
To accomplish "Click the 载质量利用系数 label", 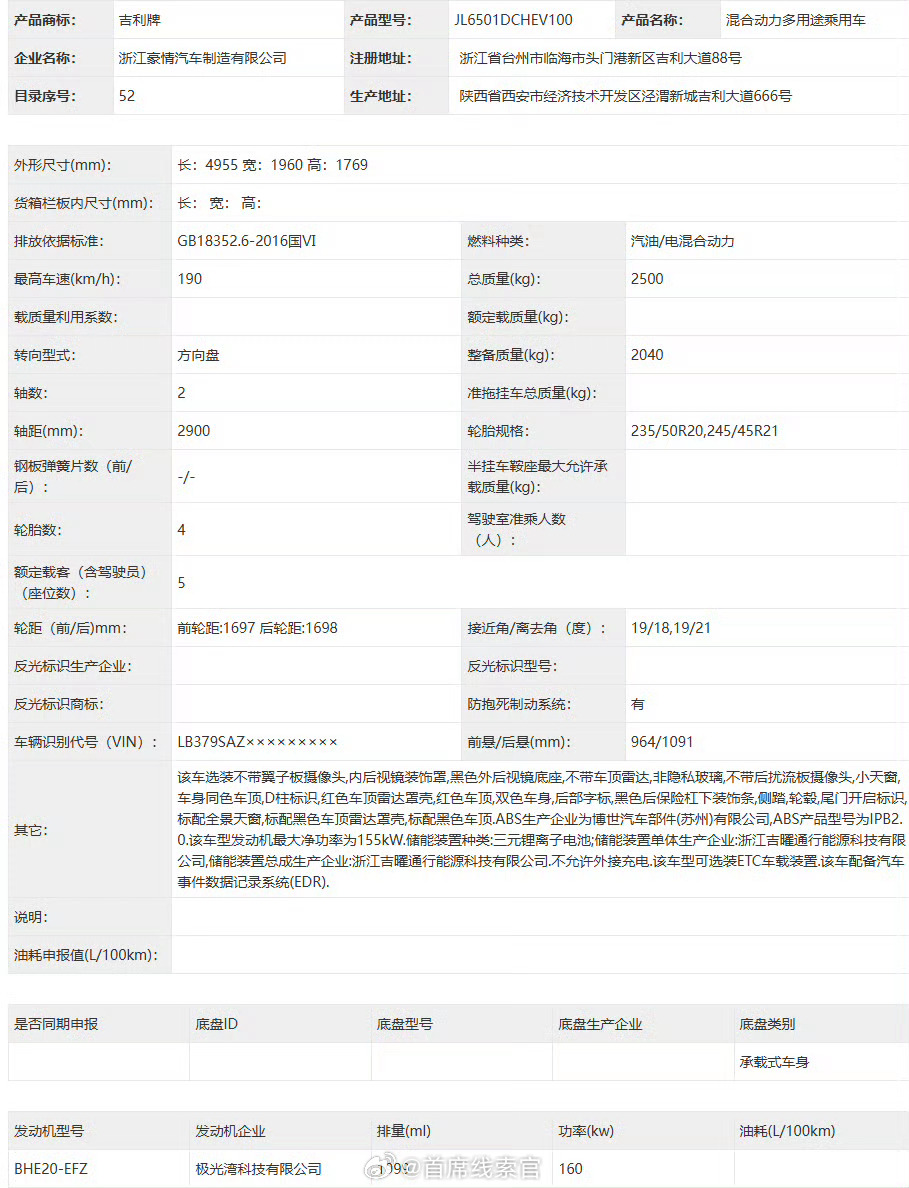I will [x=65, y=317].
